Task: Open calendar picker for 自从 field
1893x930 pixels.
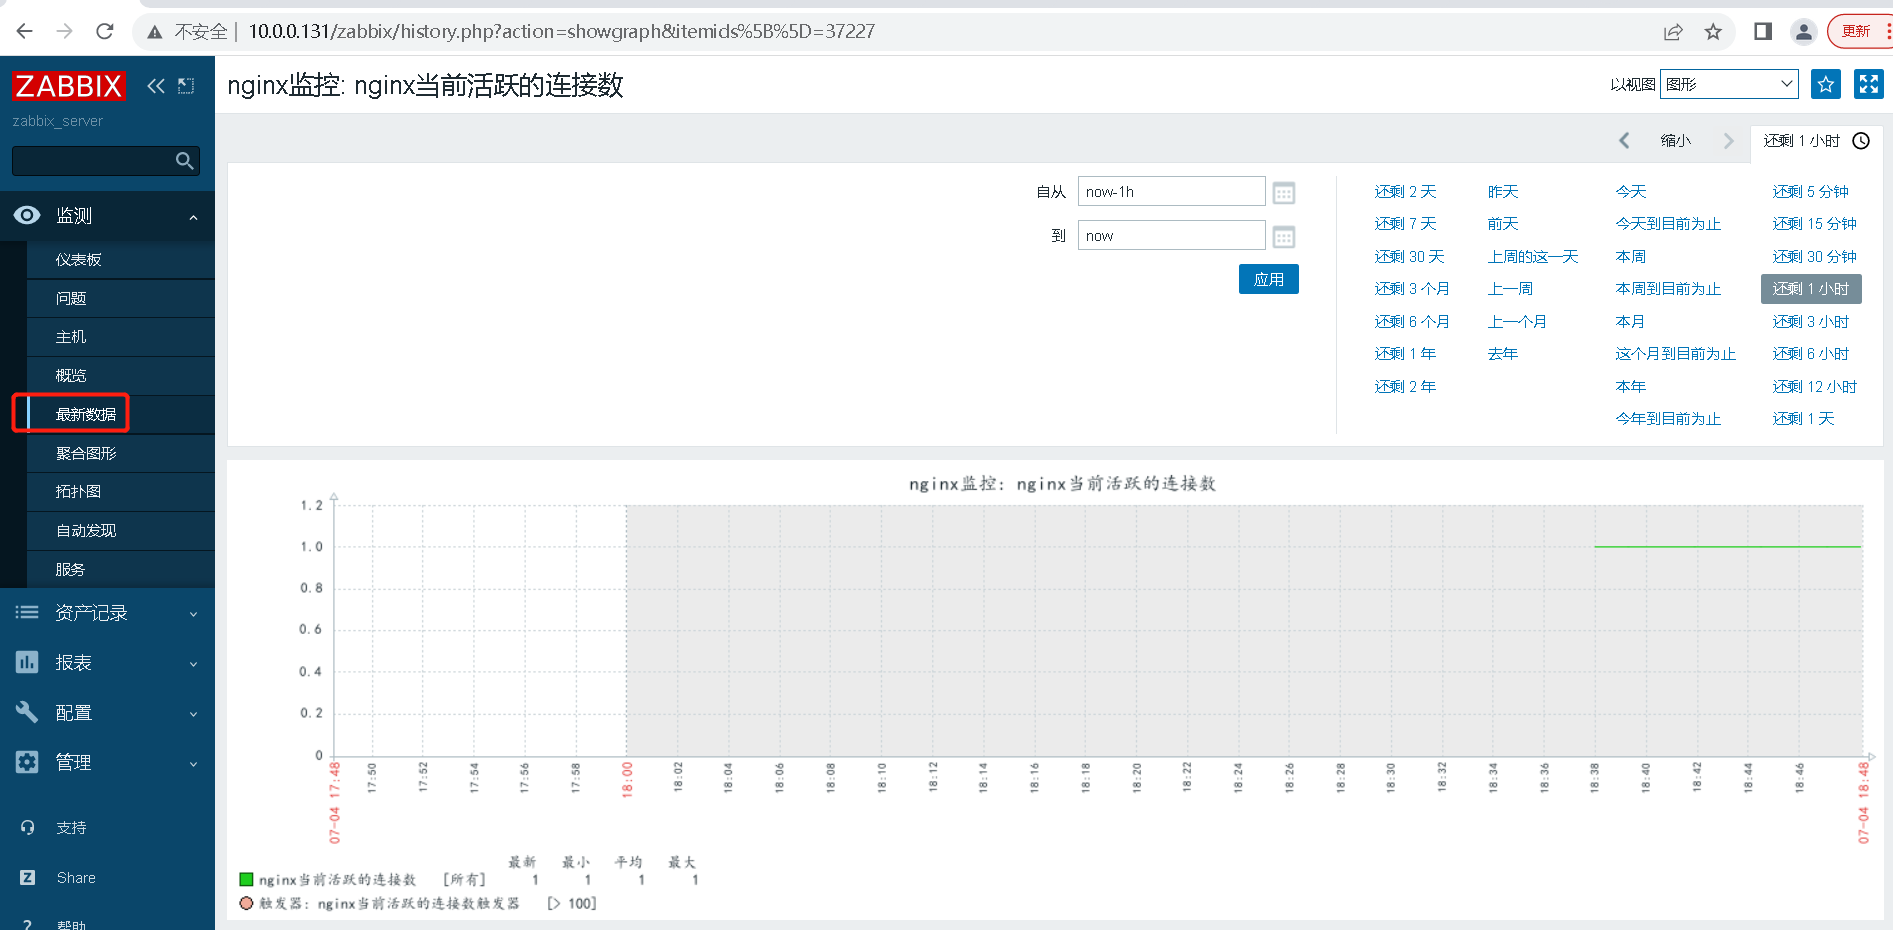Action: pyautogui.click(x=1284, y=192)
